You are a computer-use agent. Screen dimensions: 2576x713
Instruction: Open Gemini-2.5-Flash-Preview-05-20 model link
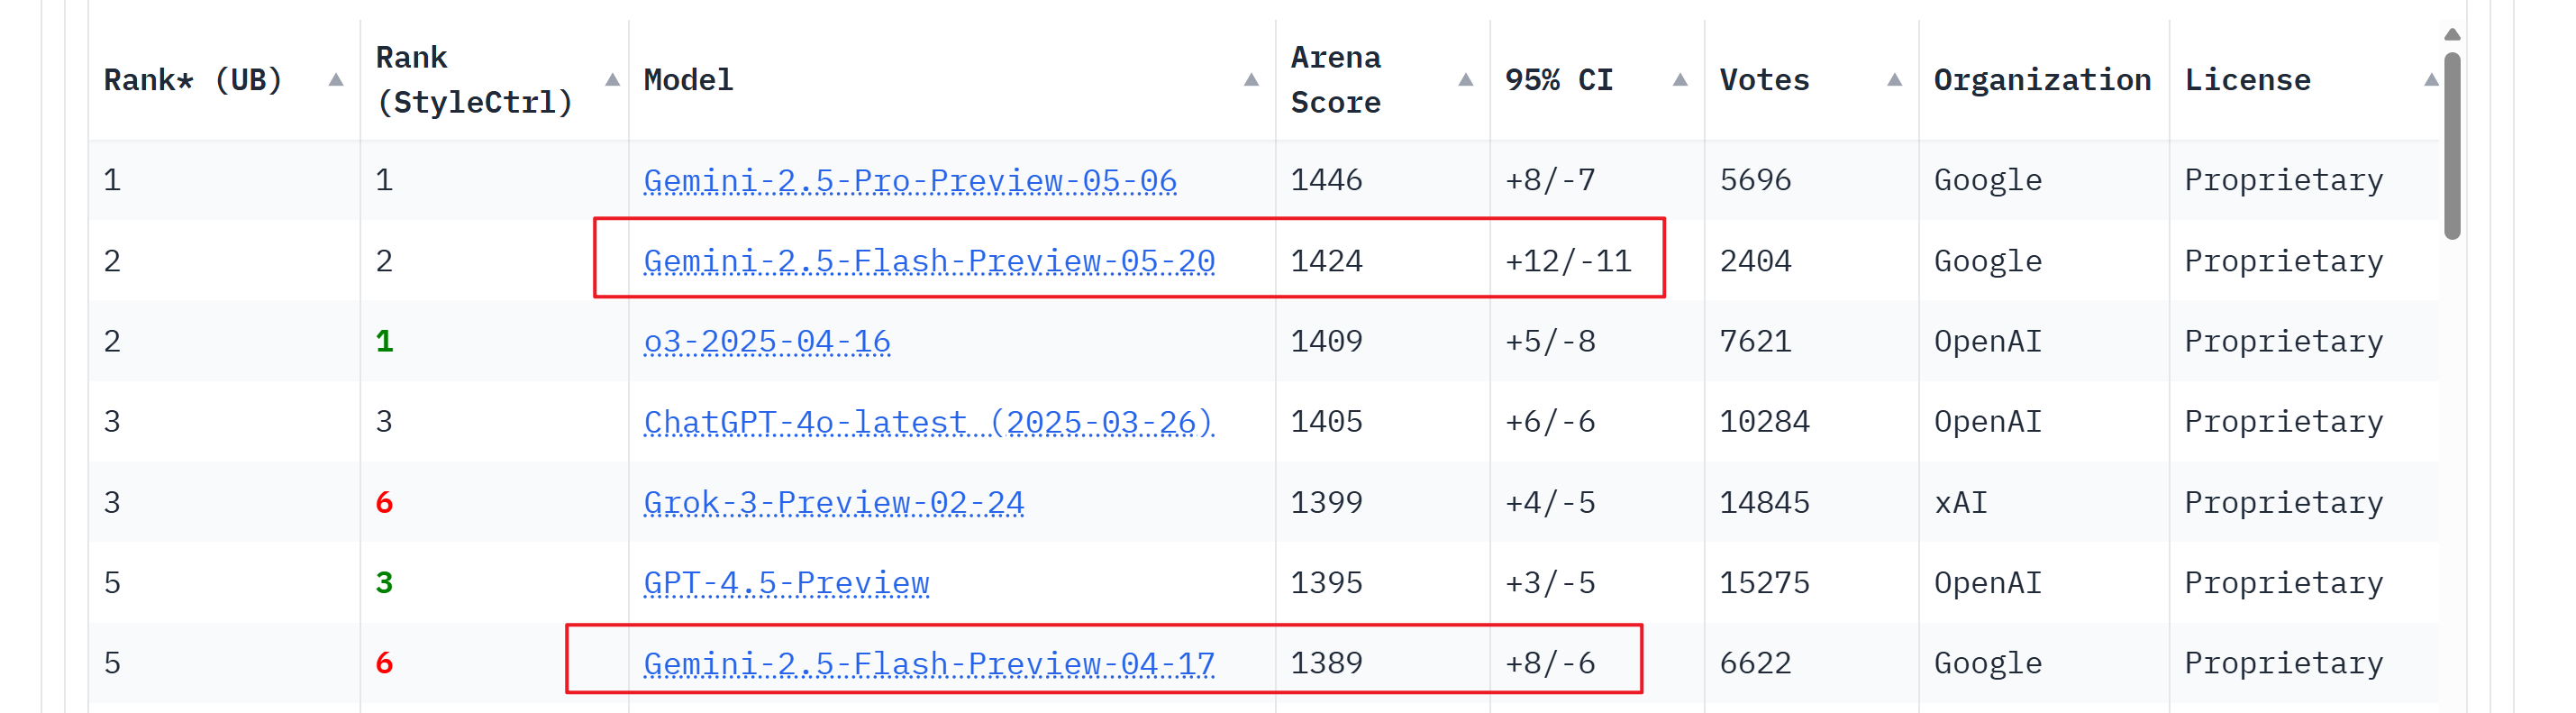(x=929, y=261)
